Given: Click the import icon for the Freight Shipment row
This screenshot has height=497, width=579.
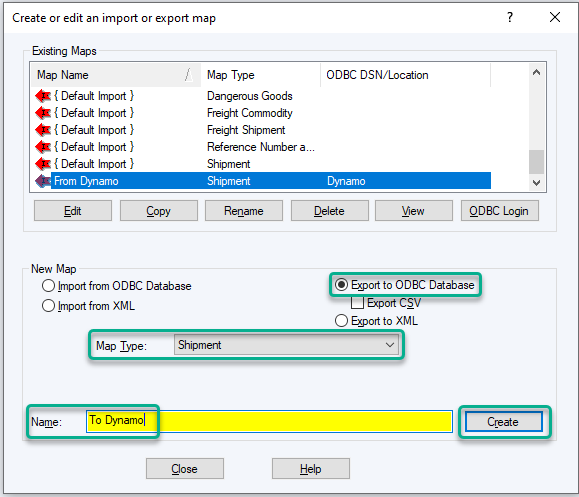Looking at the screenshot, I should coord(43,130).
